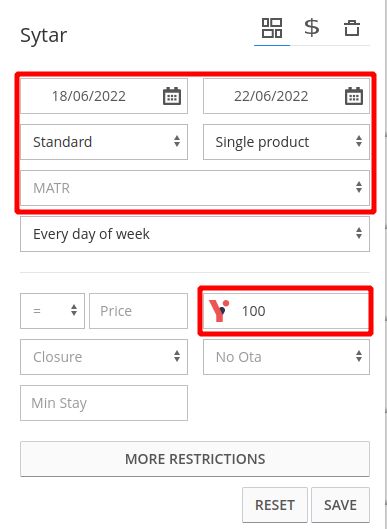This screenshot has height=529, width=387.
Task: Click the start date field 18/06/2022
Action: click(104, 96)
